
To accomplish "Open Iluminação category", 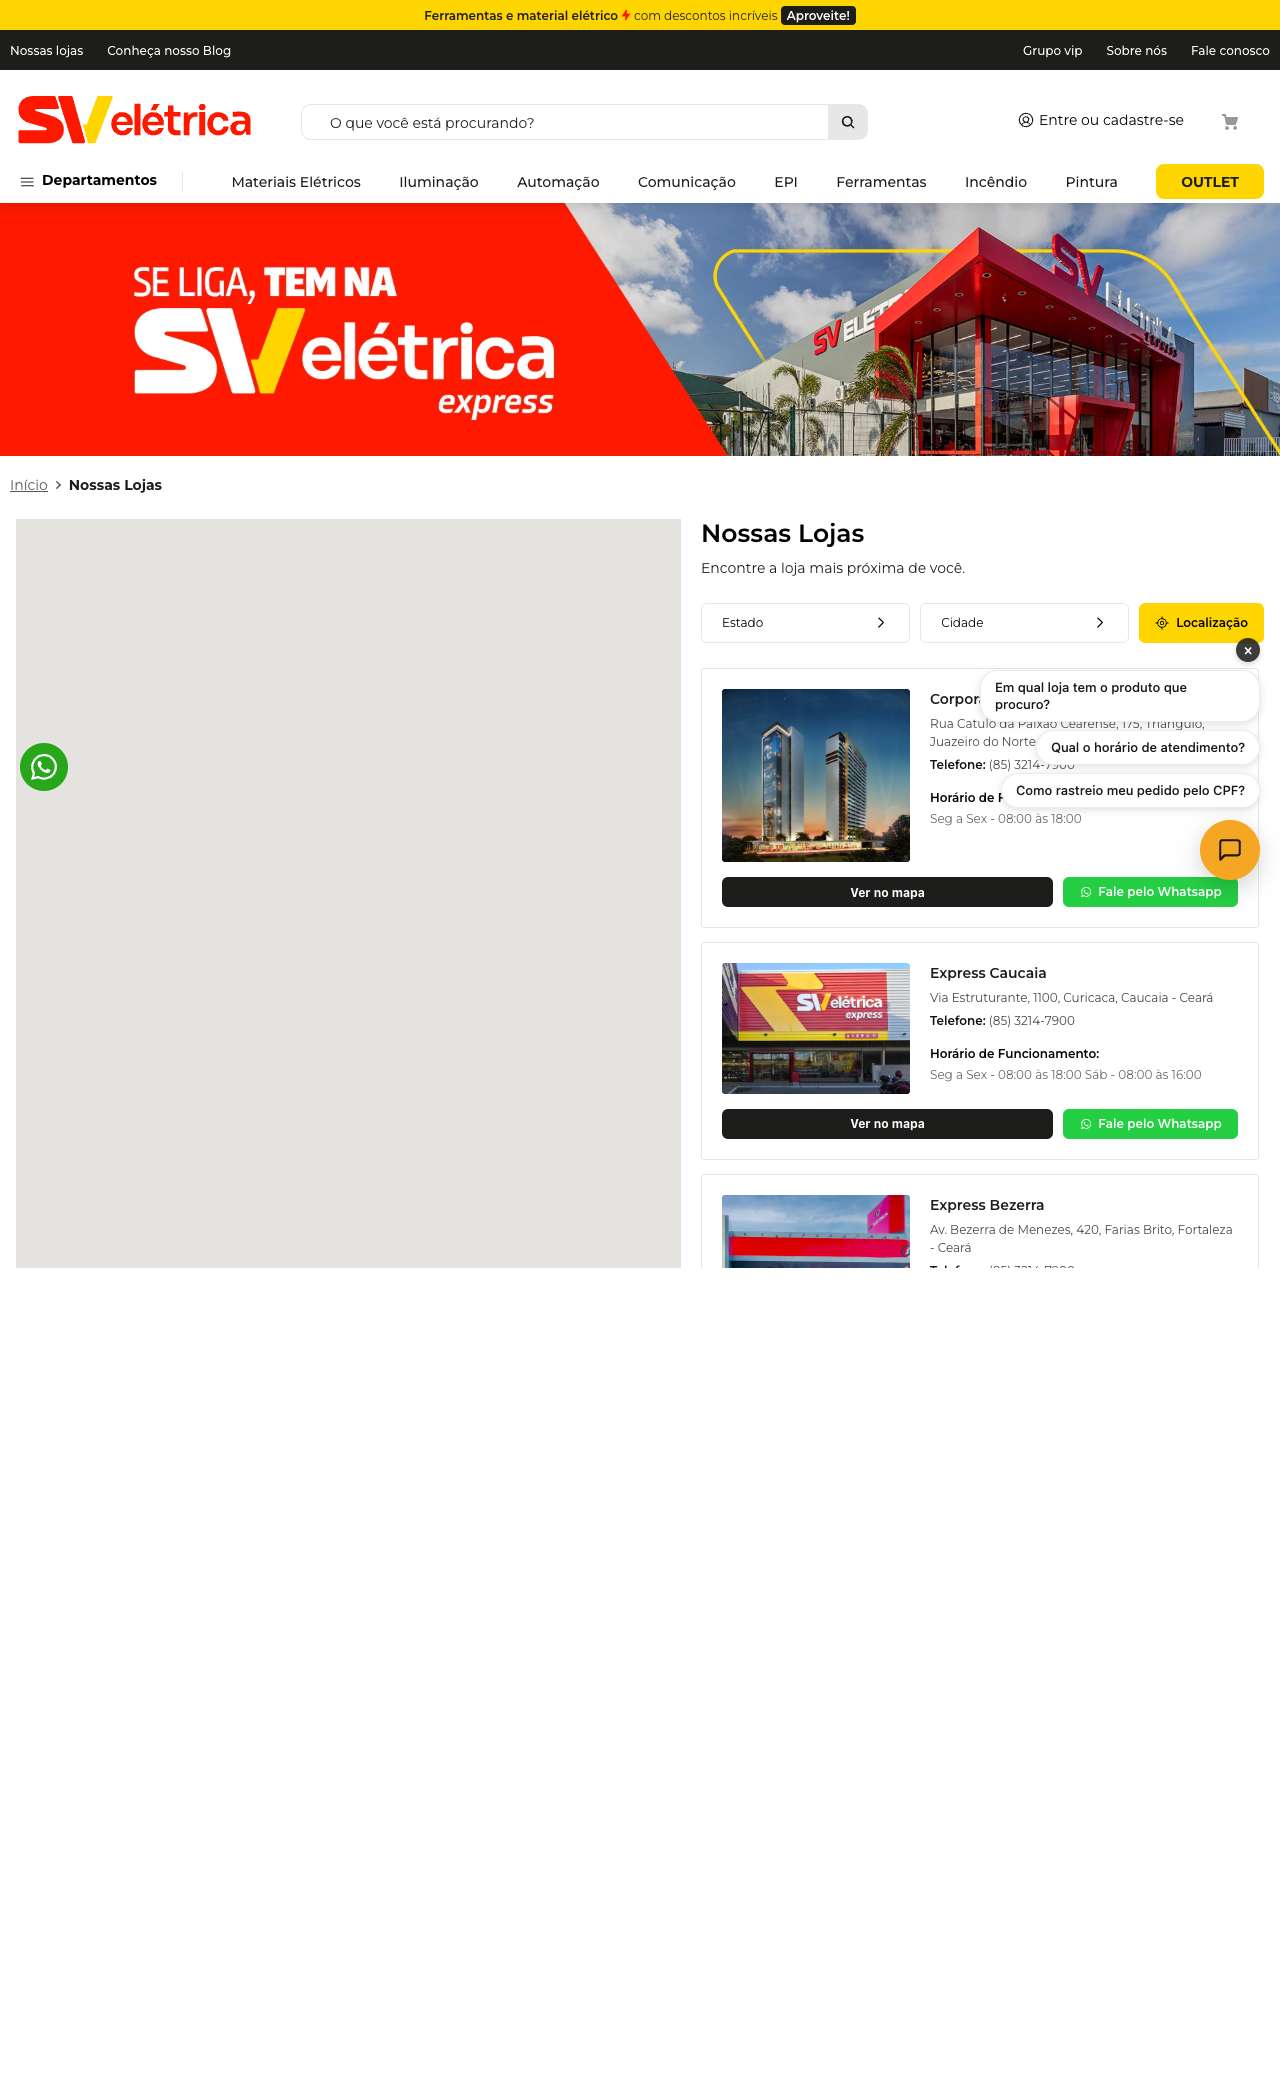I will [439, 182].
